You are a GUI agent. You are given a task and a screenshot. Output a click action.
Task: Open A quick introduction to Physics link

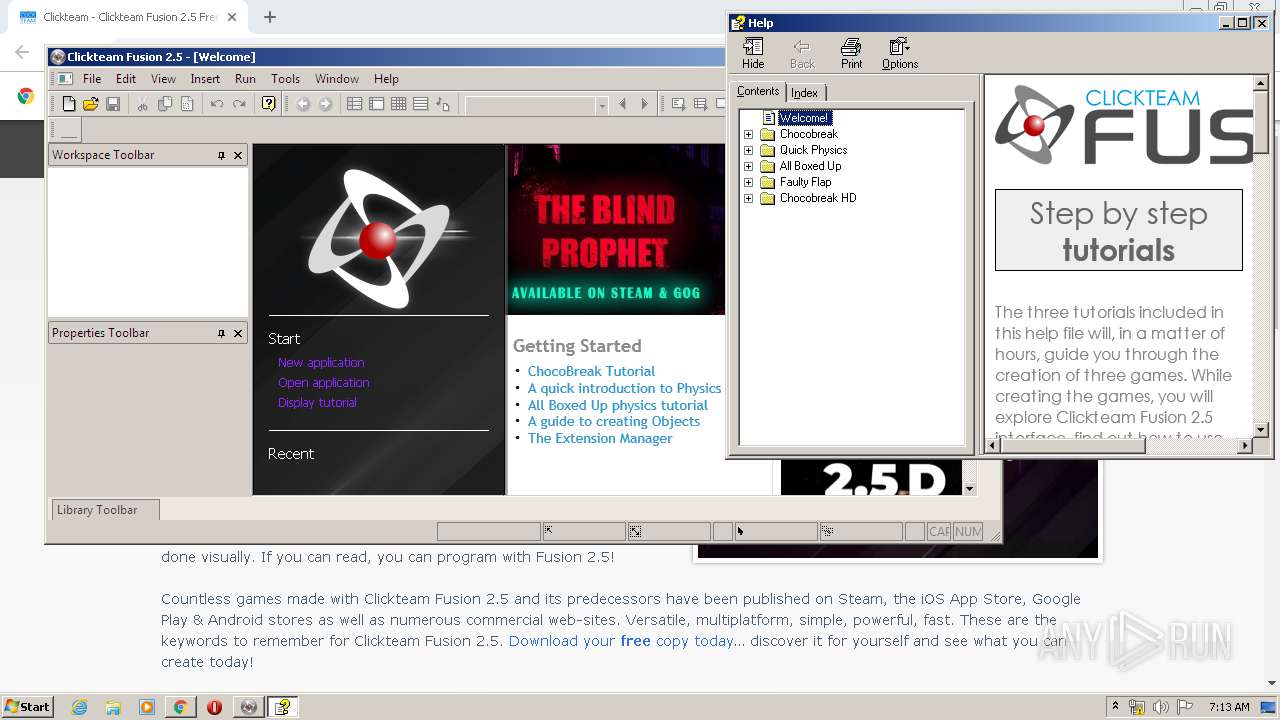(x=624, y=388)
